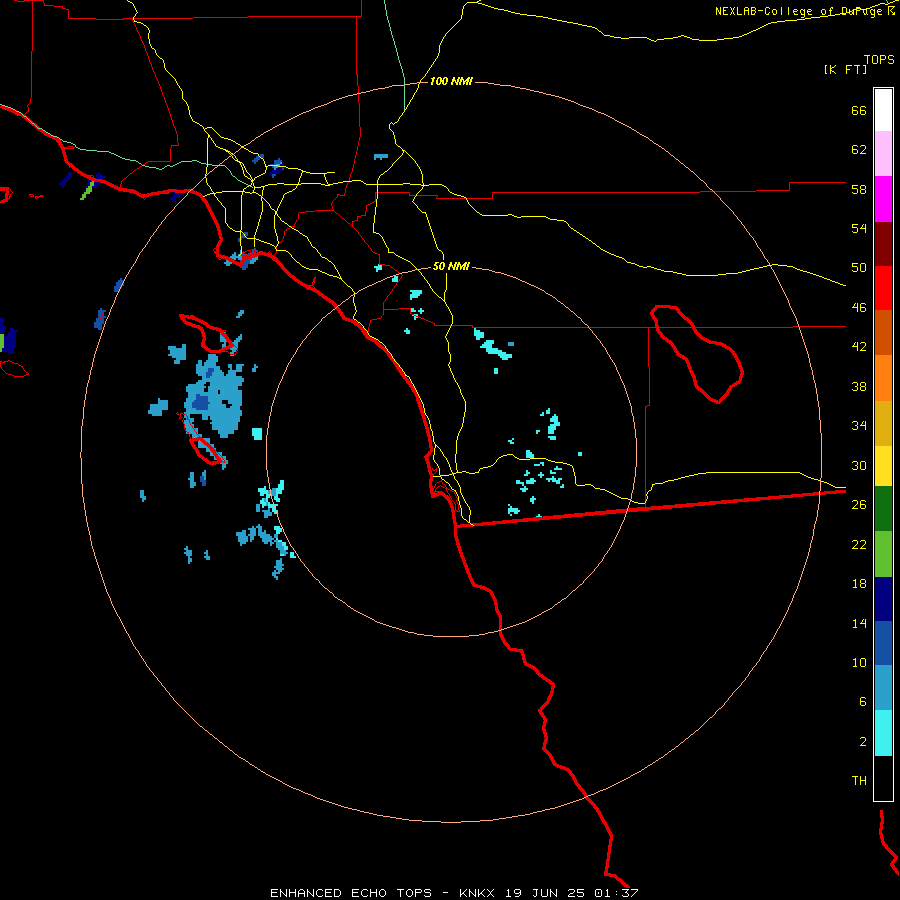Choose the bright orange legend swatch
The width and height of the screenshot is (900, 900).
(883, 378)
